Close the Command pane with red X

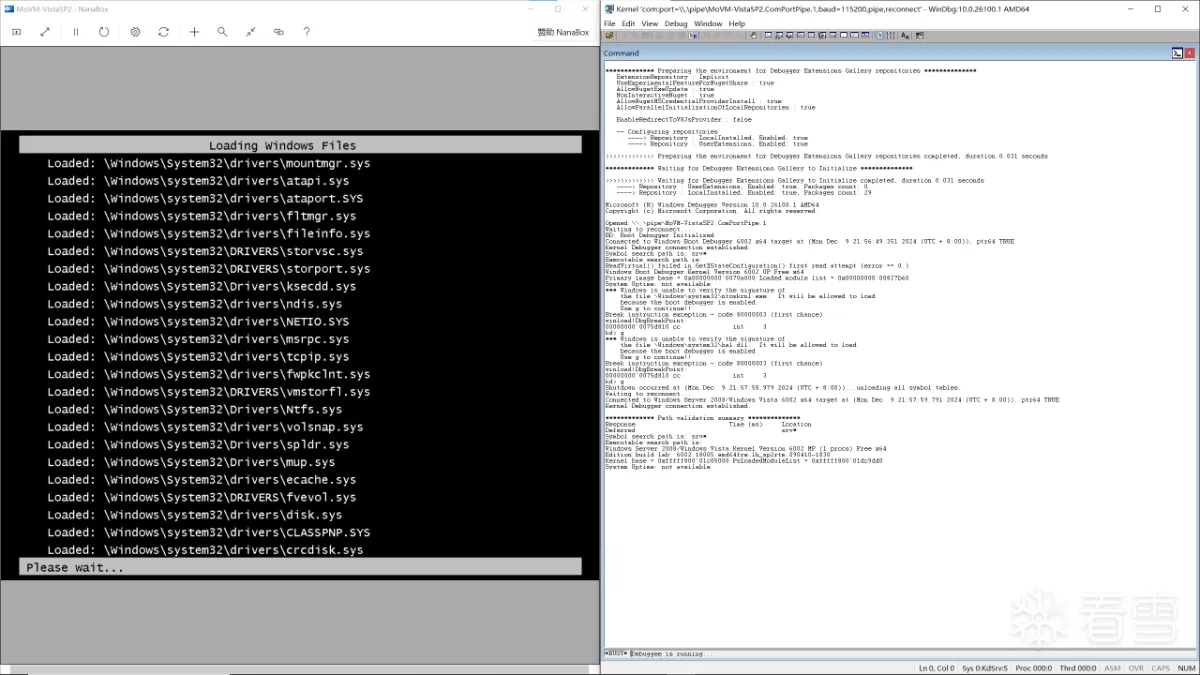[1190, 53]
